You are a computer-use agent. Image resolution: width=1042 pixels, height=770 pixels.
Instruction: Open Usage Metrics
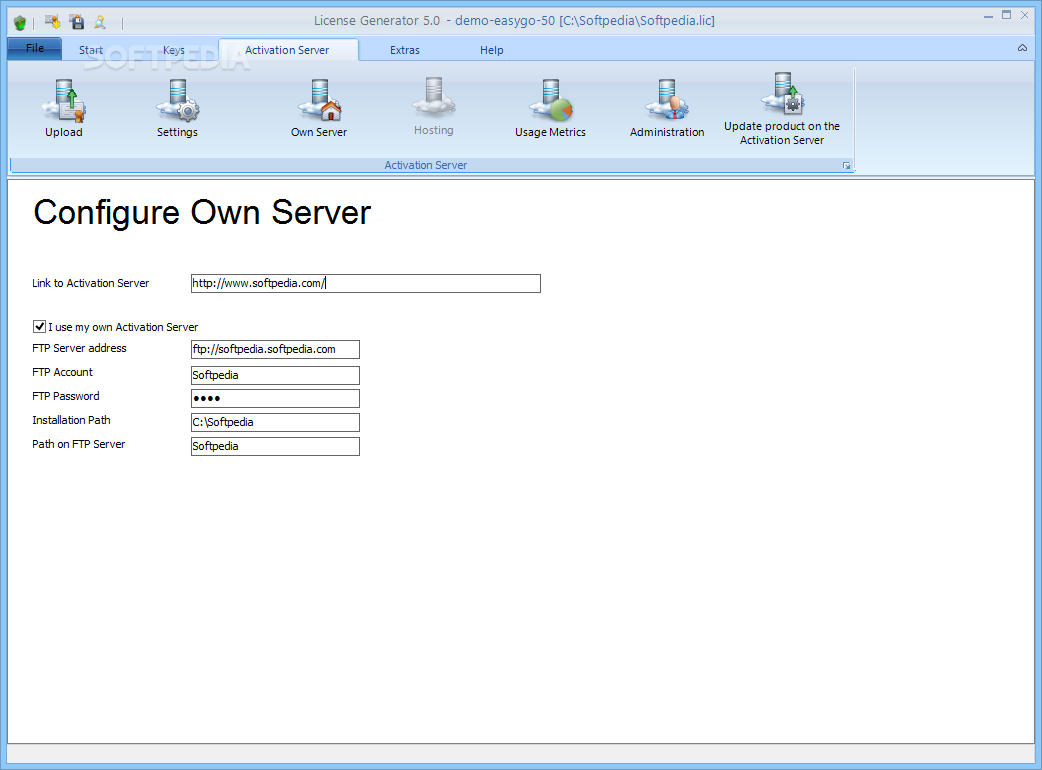tap(550, 108)
